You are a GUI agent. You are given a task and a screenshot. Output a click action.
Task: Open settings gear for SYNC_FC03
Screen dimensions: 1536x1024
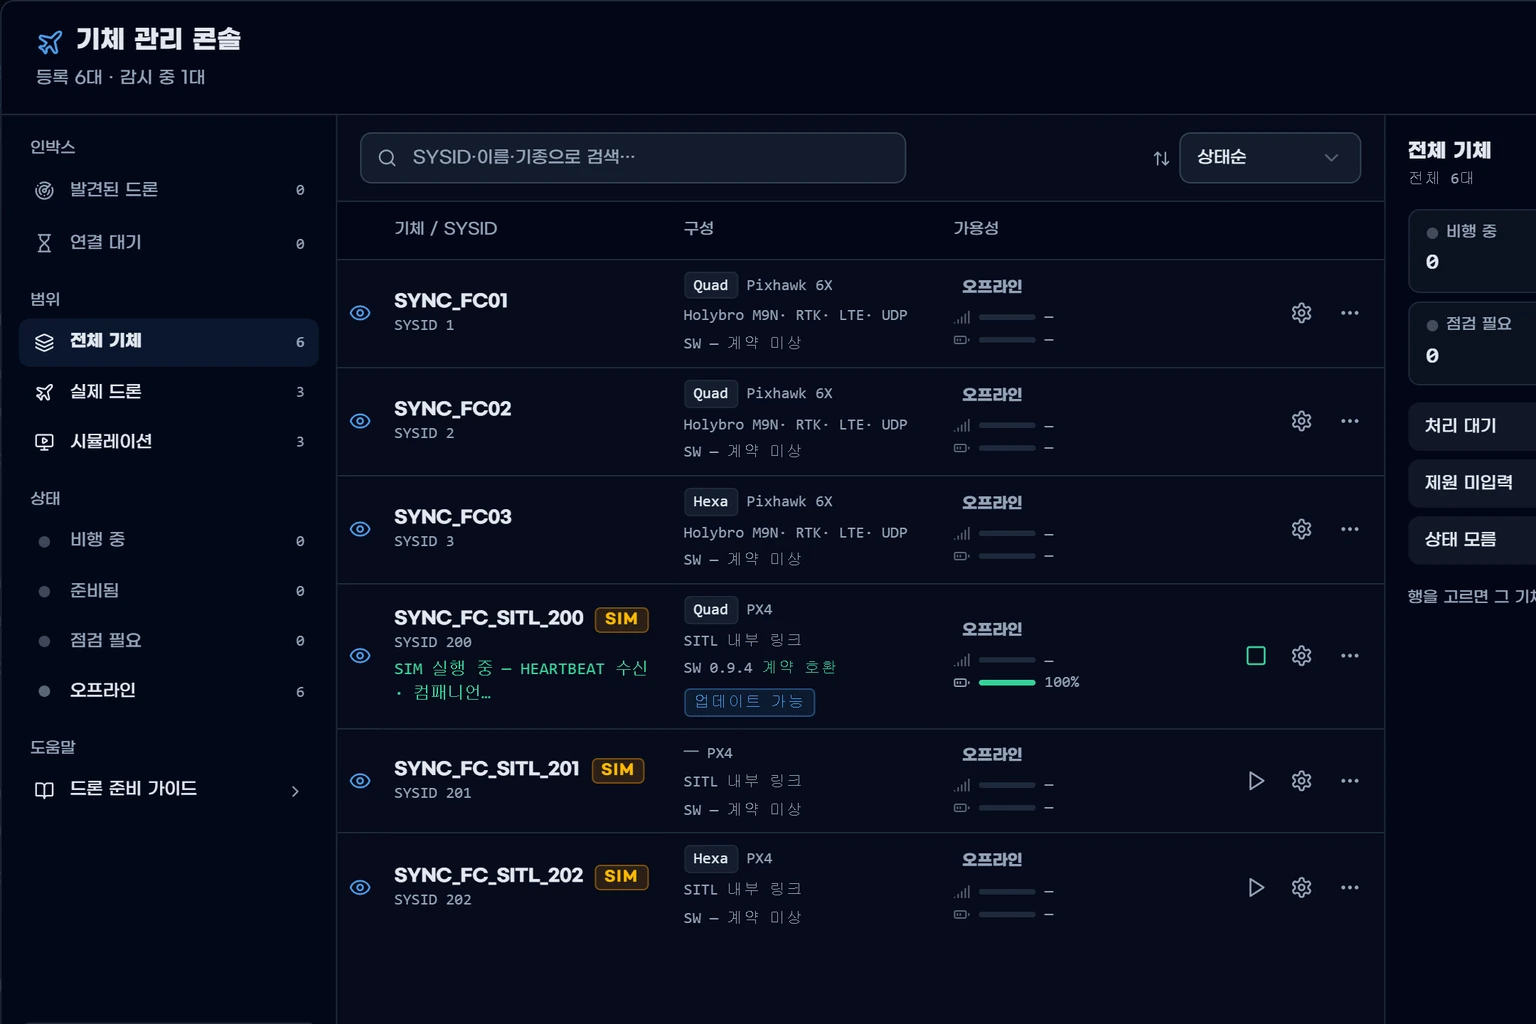[1301, 529]
